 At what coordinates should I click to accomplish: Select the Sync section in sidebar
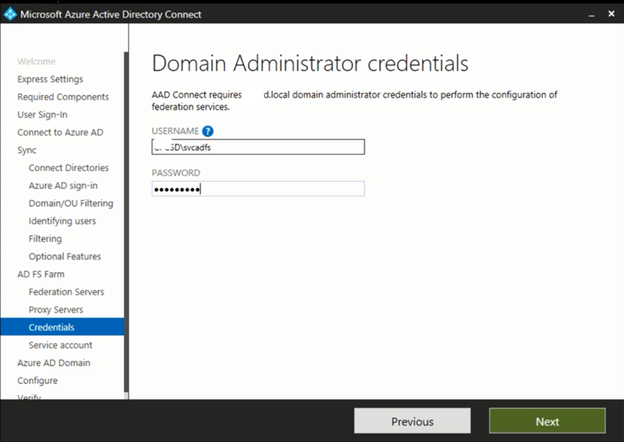point(27,150)
